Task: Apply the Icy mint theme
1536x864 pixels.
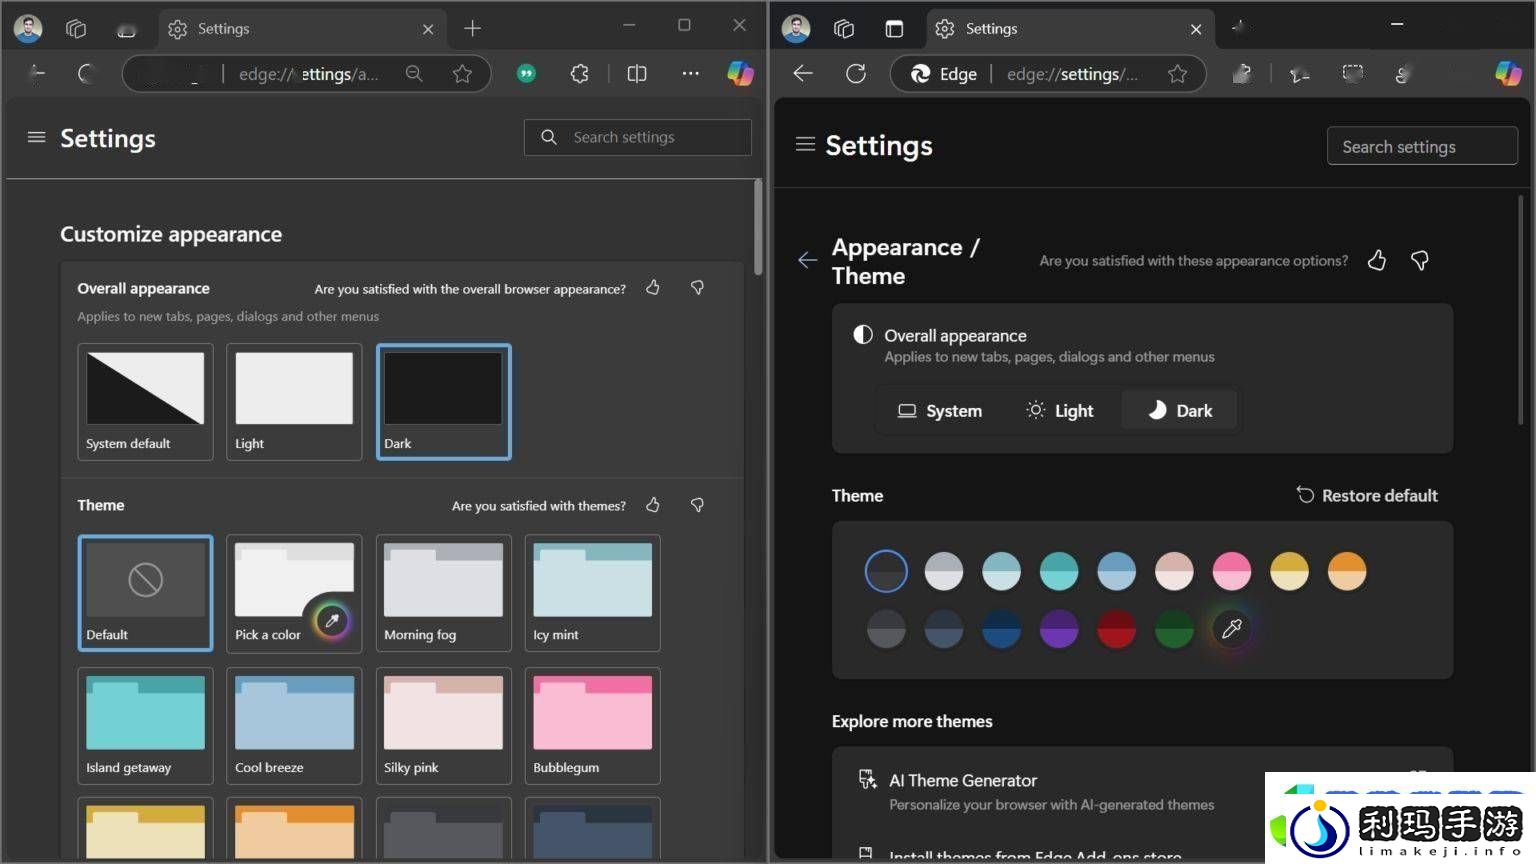Action: tap(592, 593)
